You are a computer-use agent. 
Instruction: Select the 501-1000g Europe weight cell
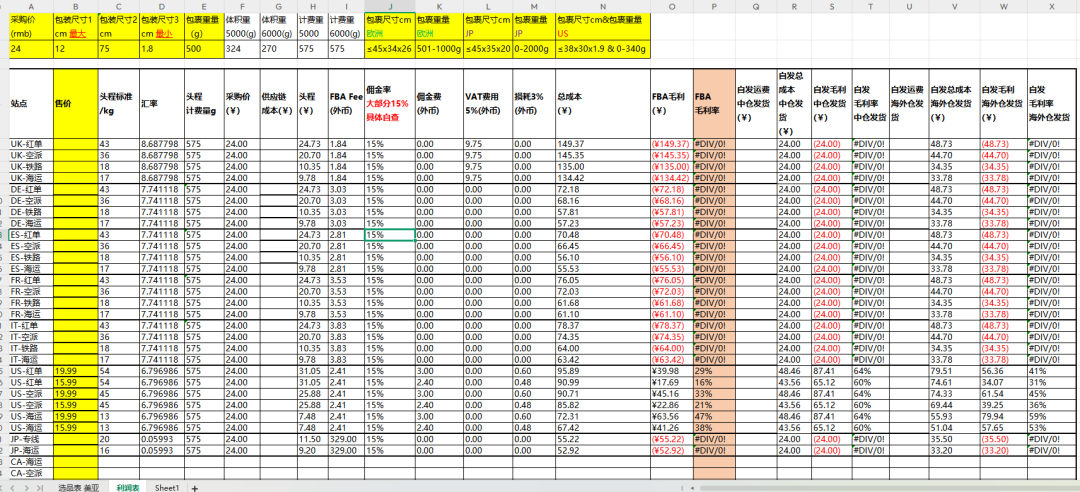pyautogui.click(x=439, y=50)
